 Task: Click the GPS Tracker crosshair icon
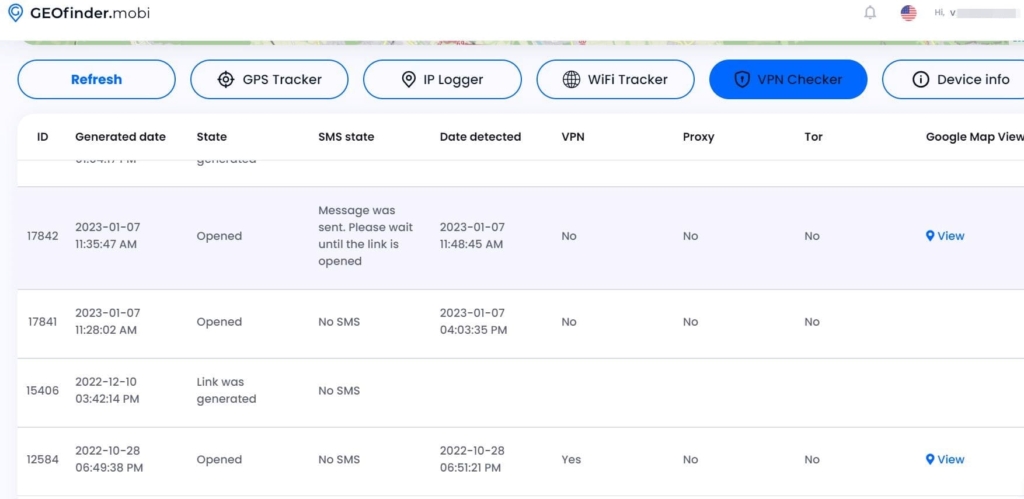pos(225,80)
